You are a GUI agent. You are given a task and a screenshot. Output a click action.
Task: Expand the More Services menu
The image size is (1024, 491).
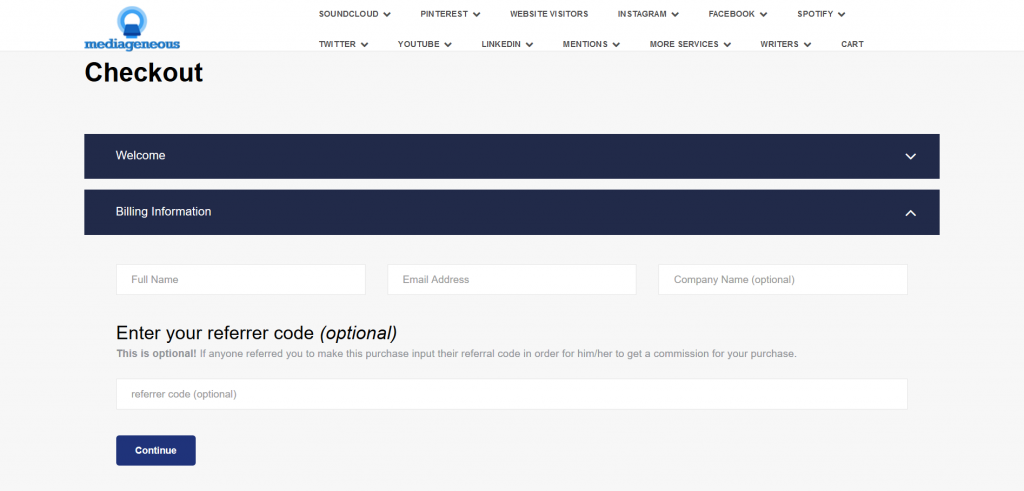(690, 44)
